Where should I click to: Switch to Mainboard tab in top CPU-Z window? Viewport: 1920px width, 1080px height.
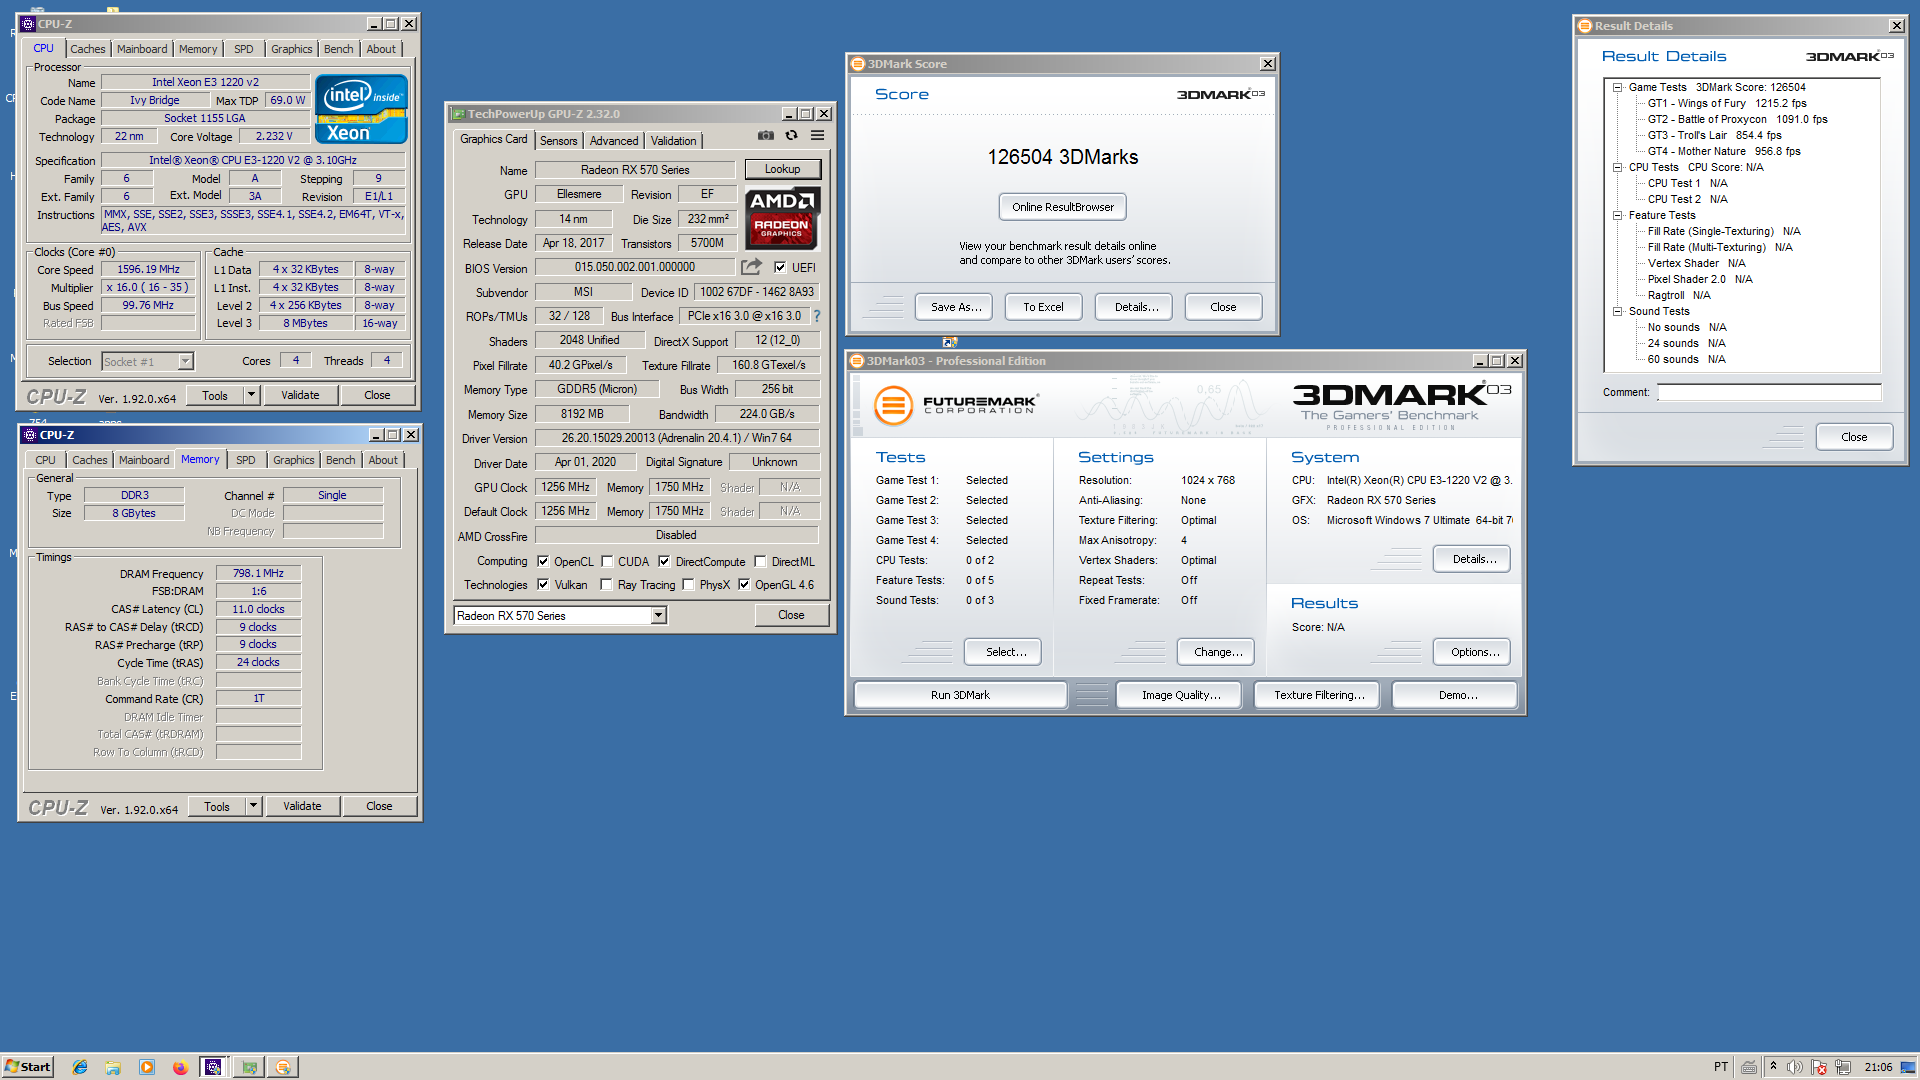tap(142, 49)
